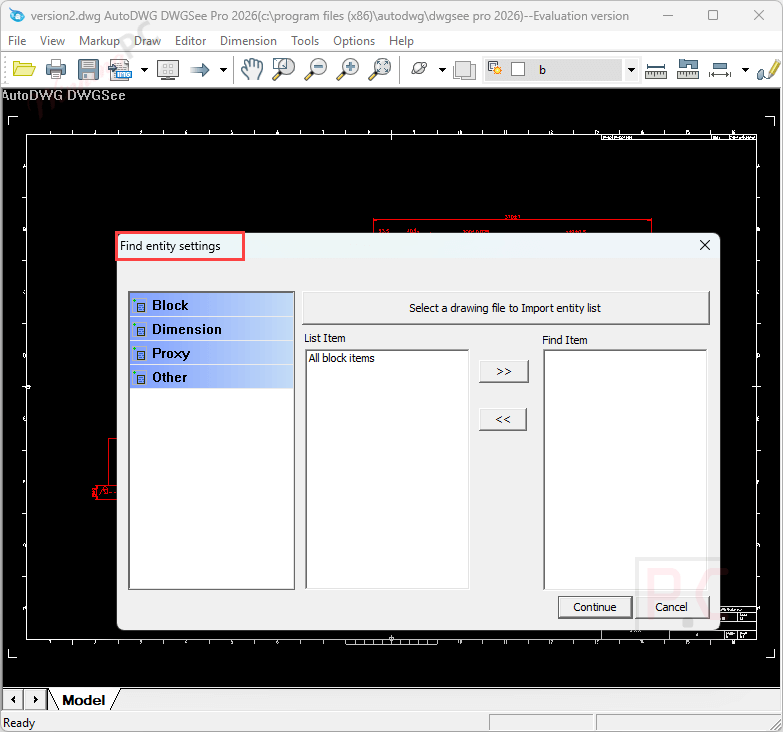This screenshot has width=783, height=732.
Task: Click the Dimension row's list icon
Action: 140,330
